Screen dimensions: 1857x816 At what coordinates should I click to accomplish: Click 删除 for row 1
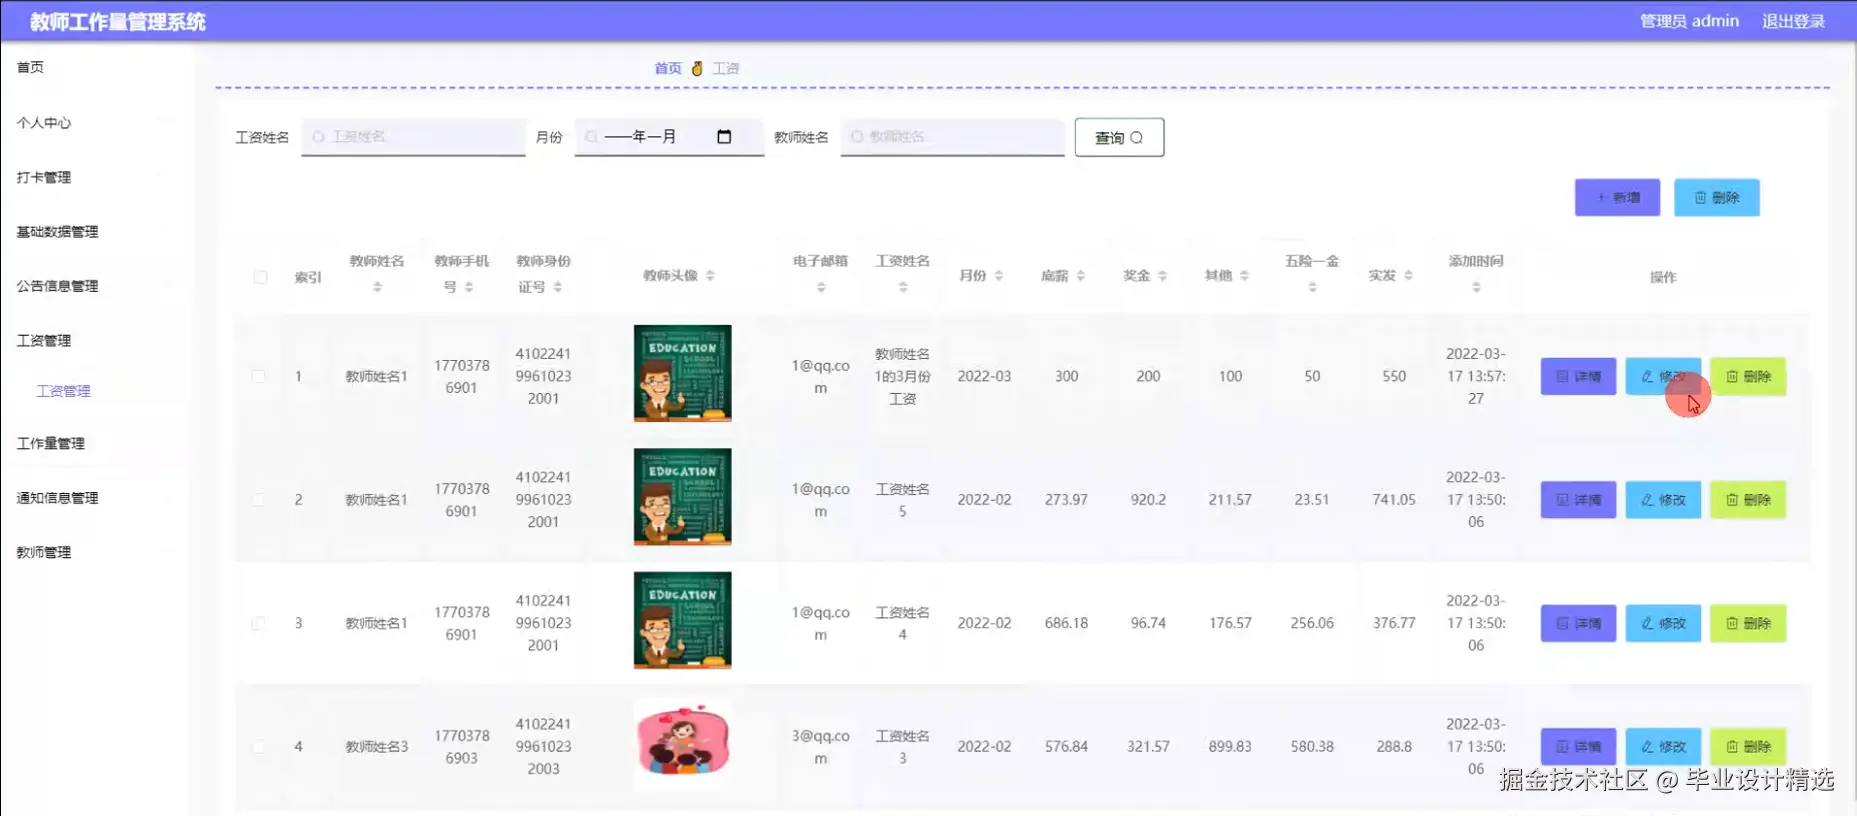(x=1748, y=376)
